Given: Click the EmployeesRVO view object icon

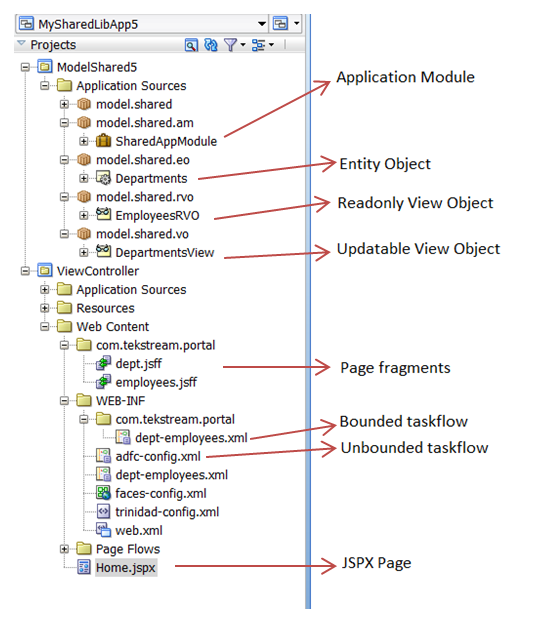Looking at the screenshot, I should (x=103, y=214).
